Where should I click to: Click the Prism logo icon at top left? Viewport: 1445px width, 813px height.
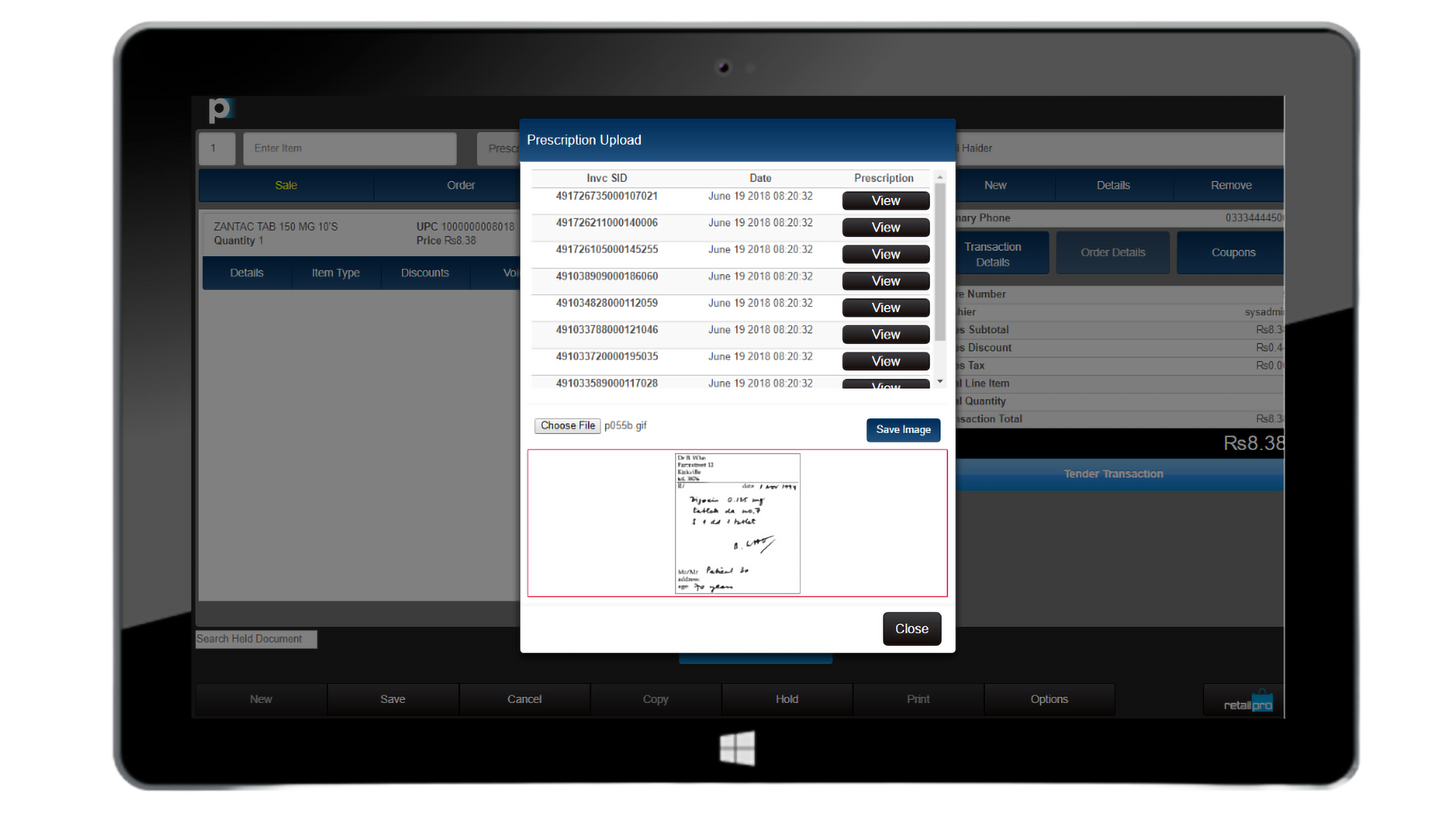point(220,110)
